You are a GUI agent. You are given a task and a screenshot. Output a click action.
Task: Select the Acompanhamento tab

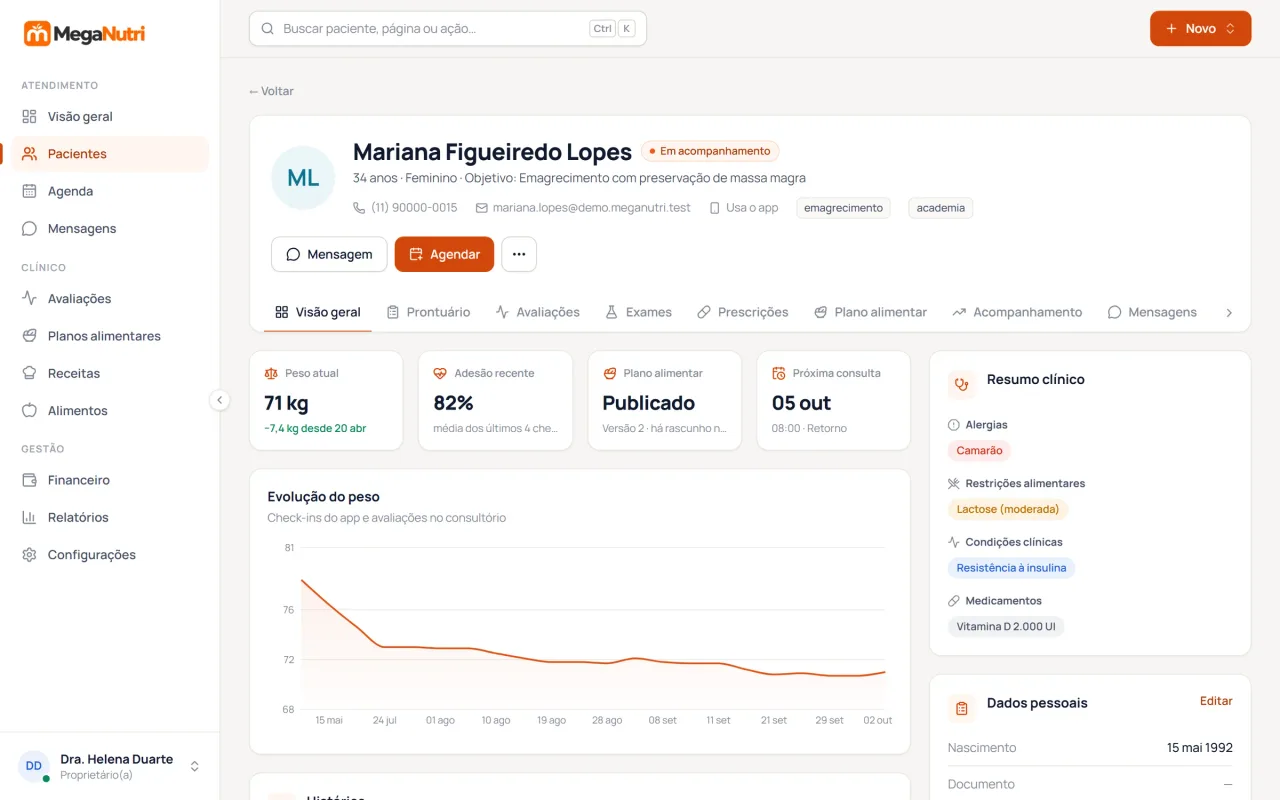tap(1018, 313)
